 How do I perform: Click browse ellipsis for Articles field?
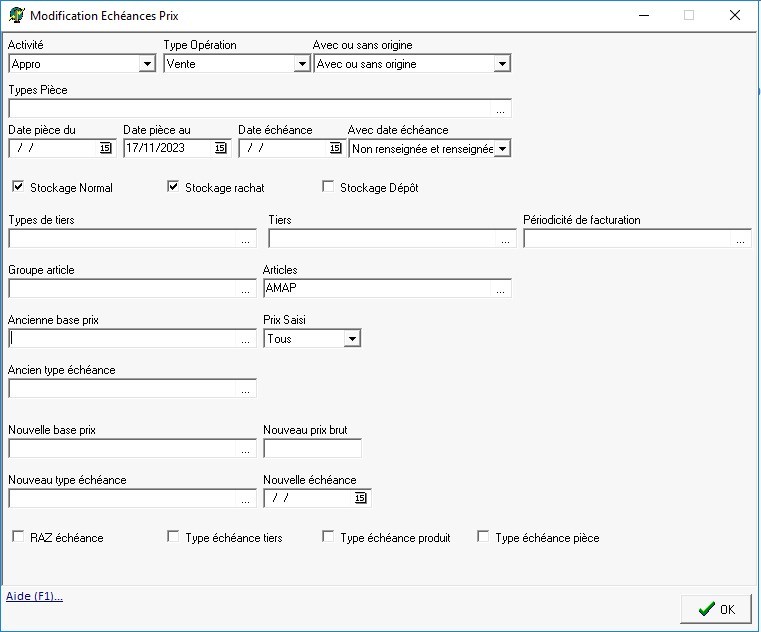501,289
